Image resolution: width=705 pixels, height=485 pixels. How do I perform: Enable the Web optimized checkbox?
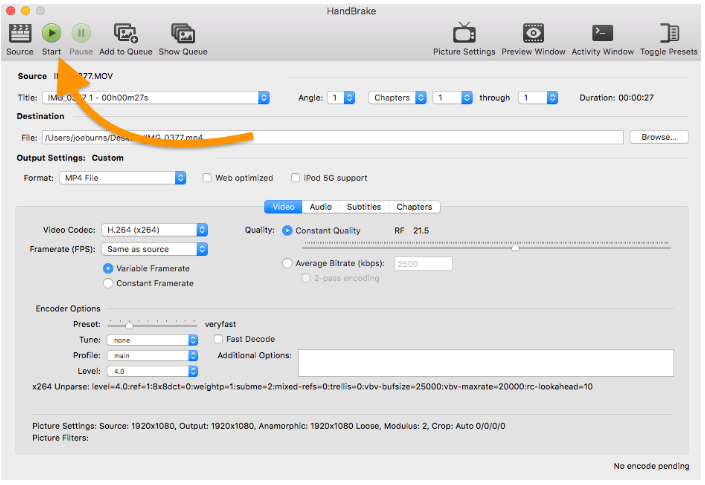click(x=207, y=178)
